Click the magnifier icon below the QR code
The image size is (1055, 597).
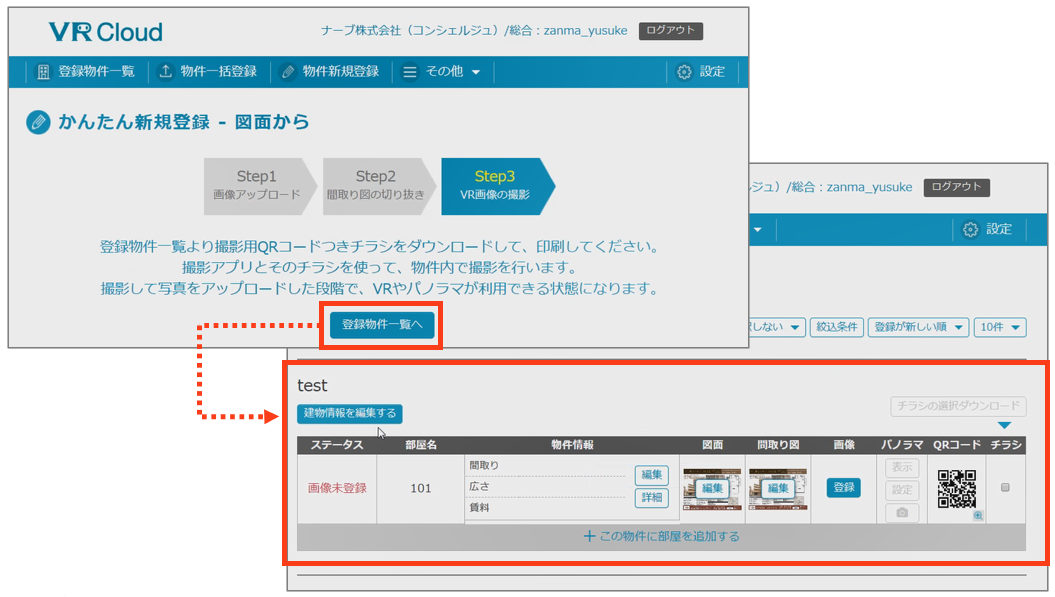tap(978, 515)
